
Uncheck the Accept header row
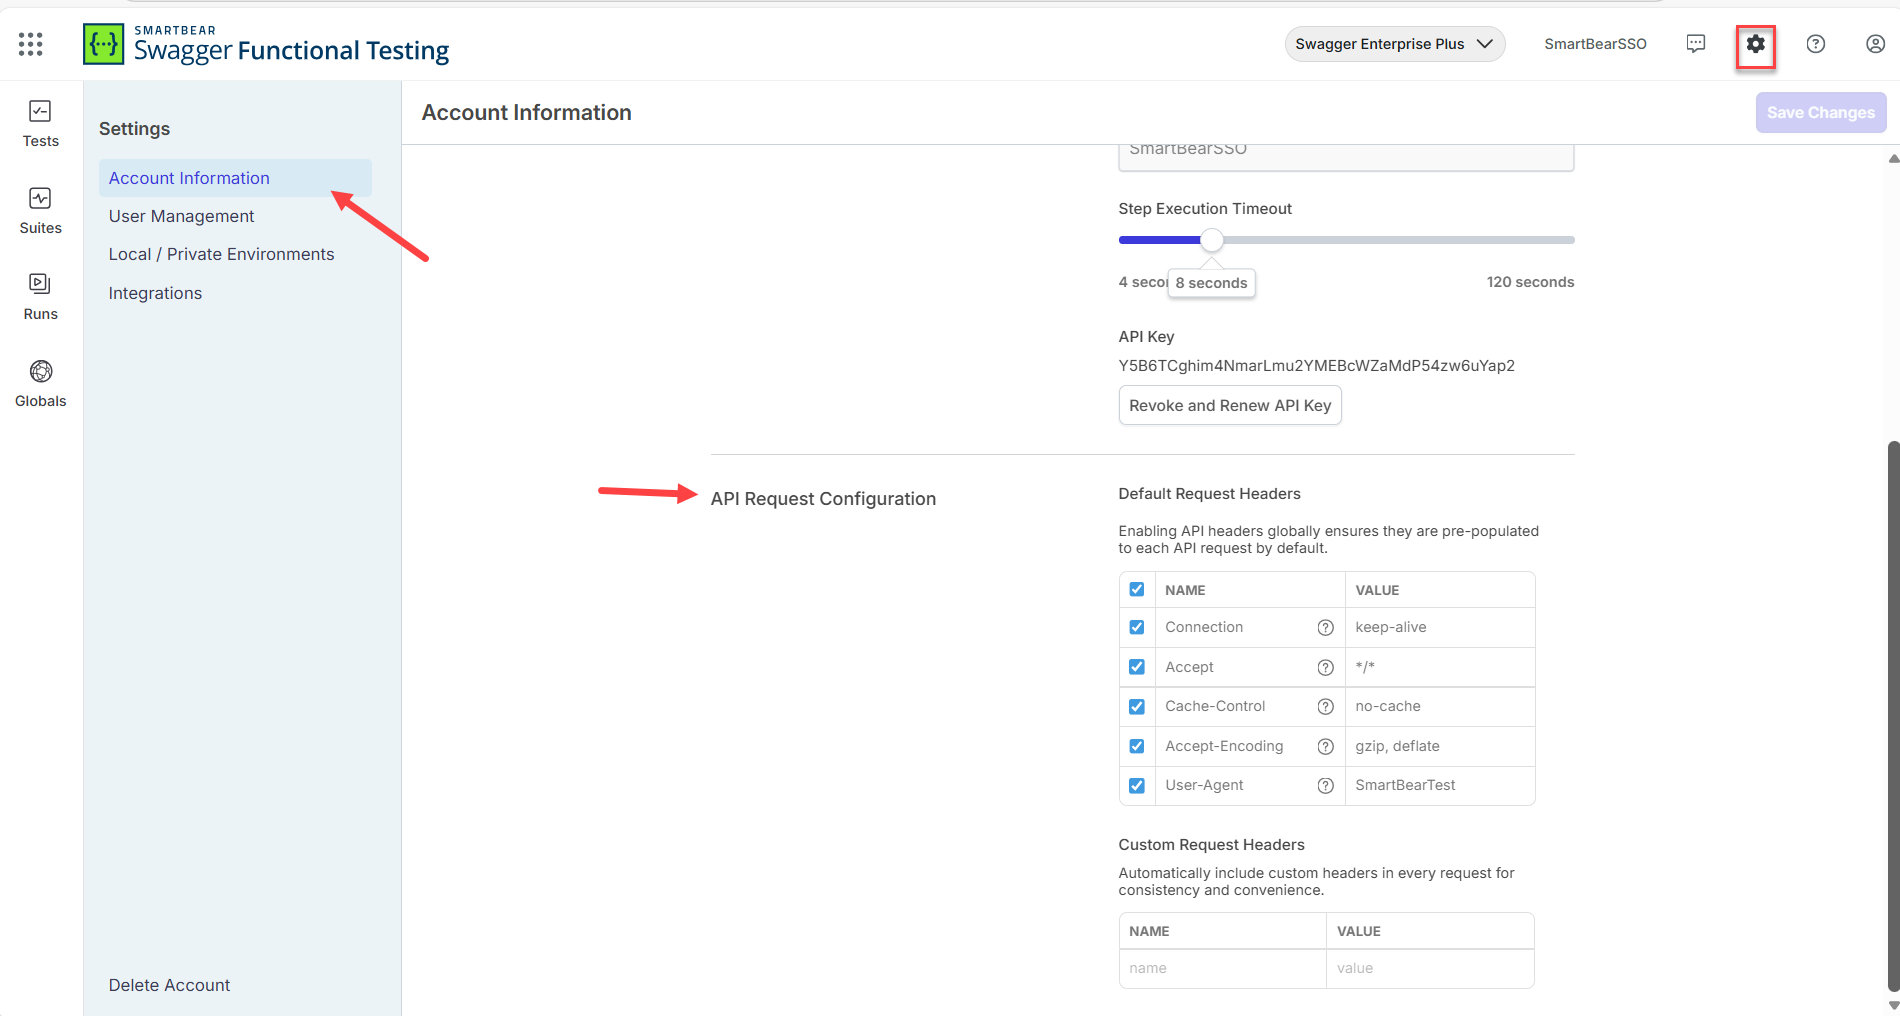tap(1136, 666)
